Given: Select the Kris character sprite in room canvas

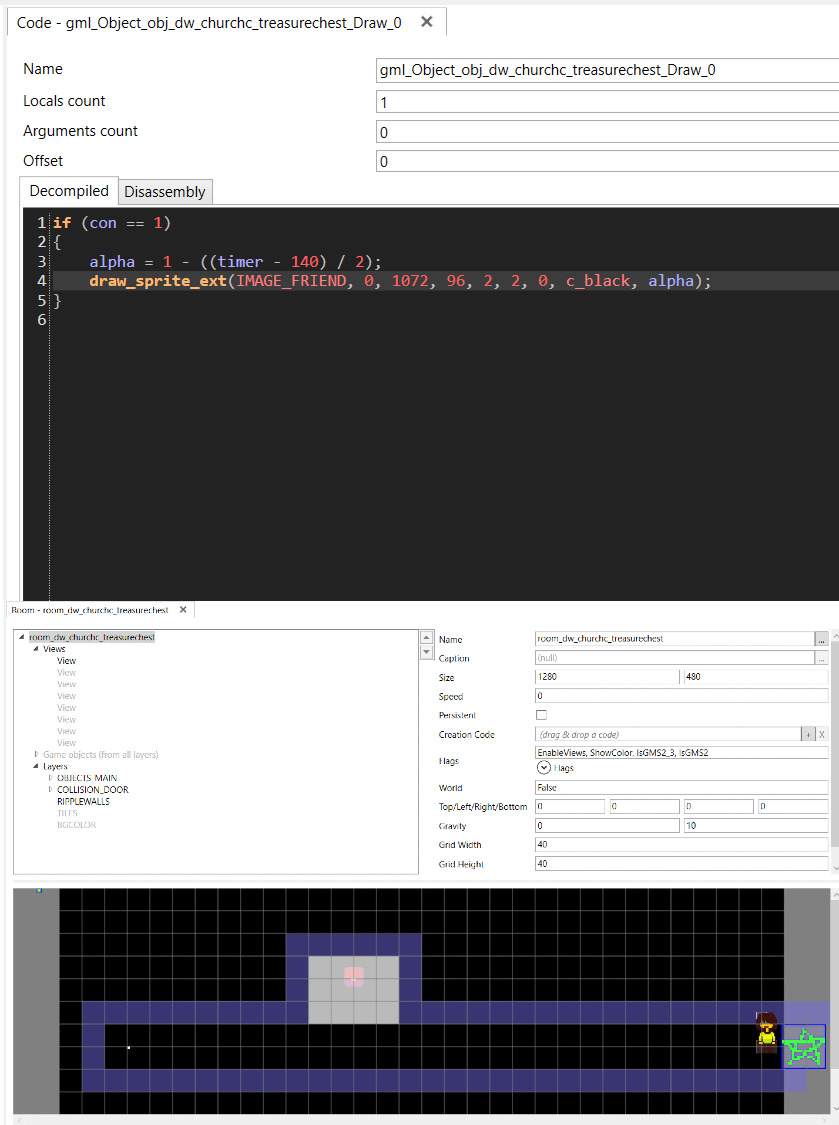Looking at the screenshot, I should [x=767, y=1032].
